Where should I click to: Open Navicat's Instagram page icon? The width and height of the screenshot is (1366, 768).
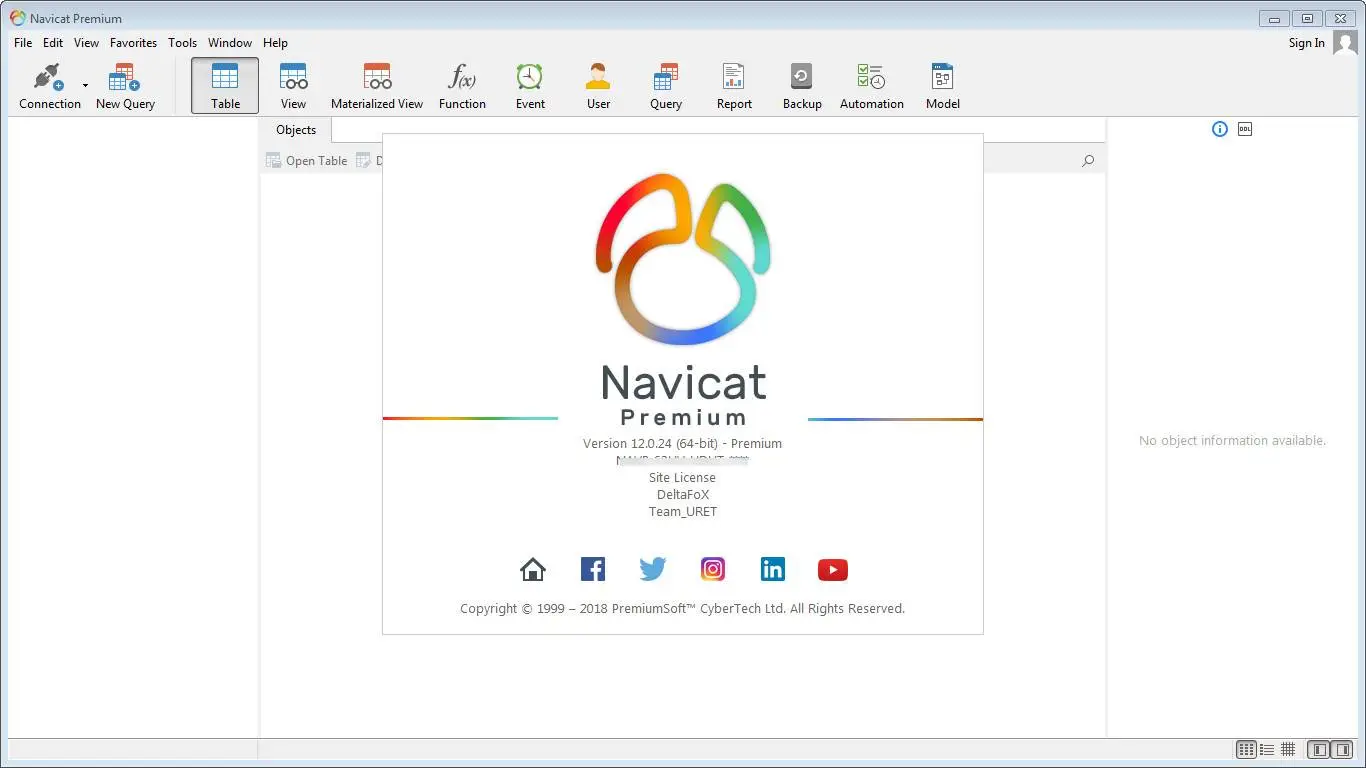pos(713,570)
